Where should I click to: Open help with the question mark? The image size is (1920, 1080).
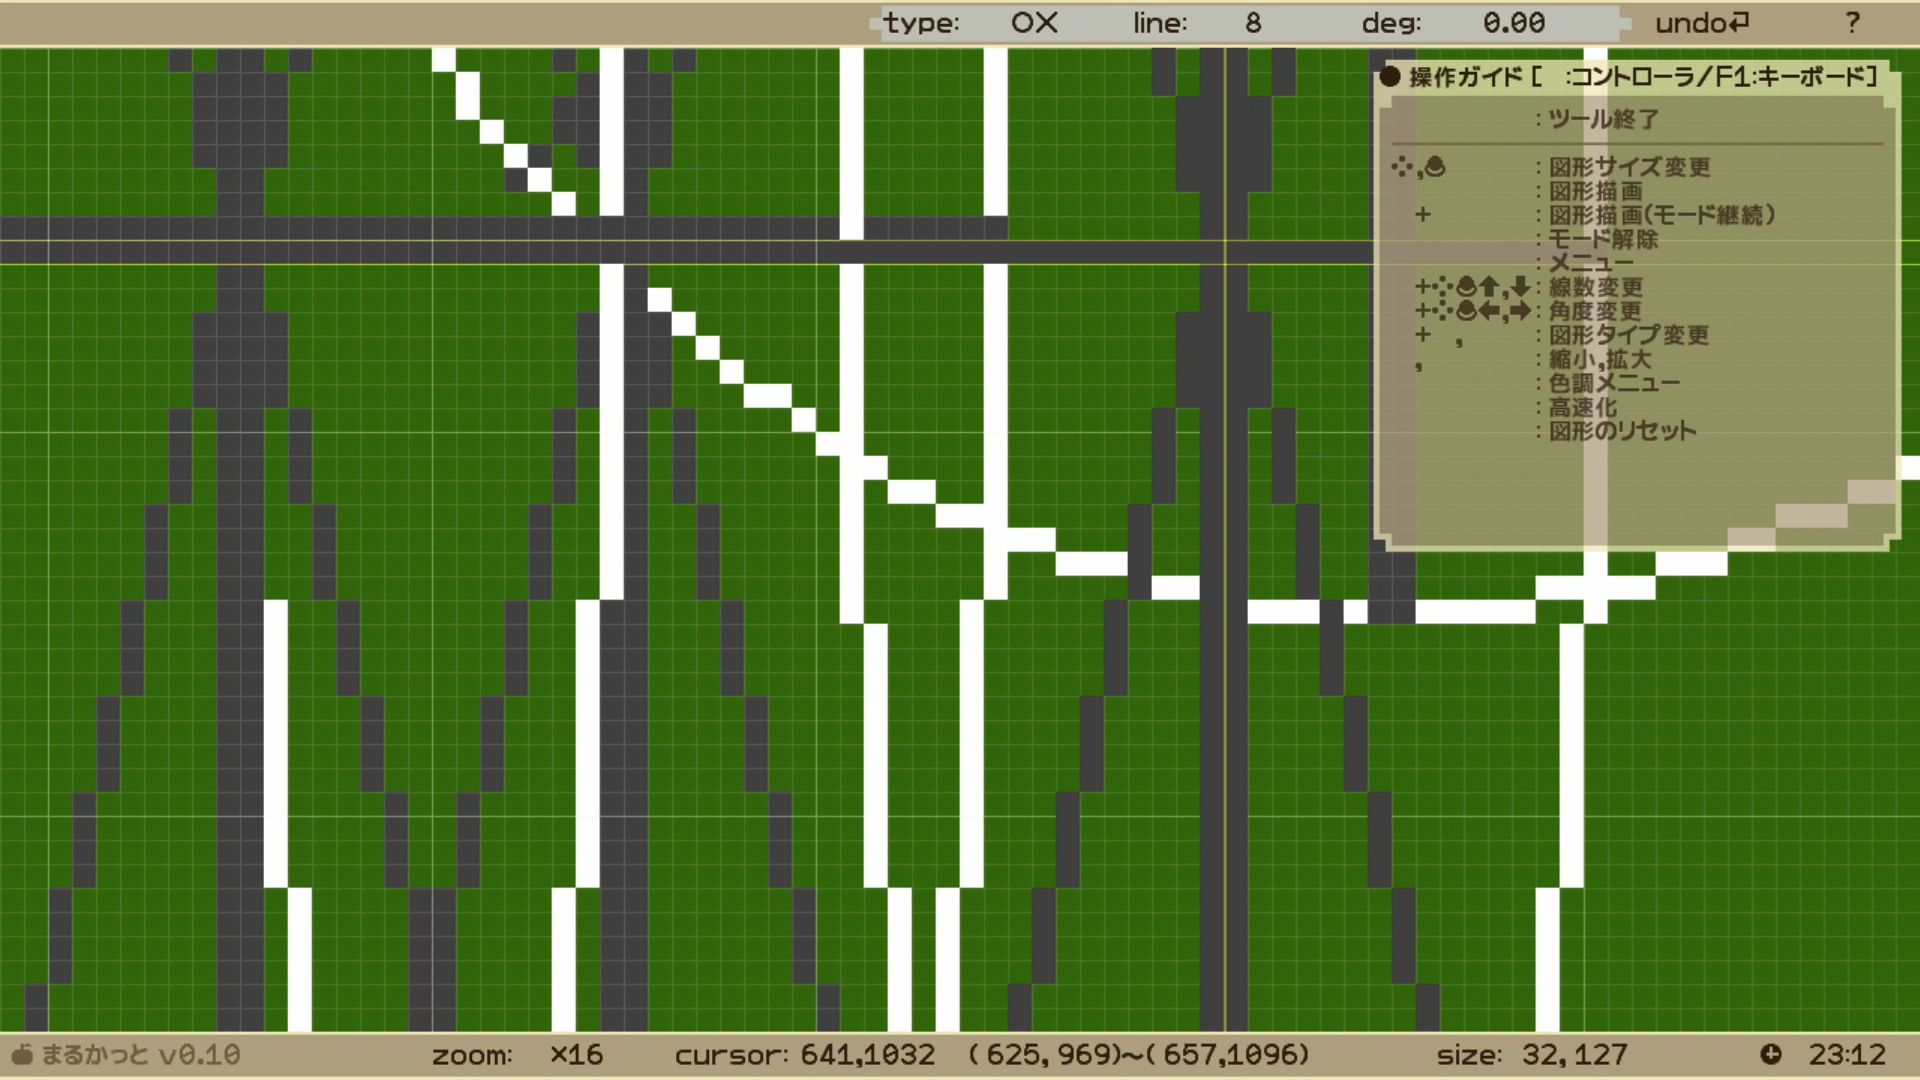[1852, 23]
